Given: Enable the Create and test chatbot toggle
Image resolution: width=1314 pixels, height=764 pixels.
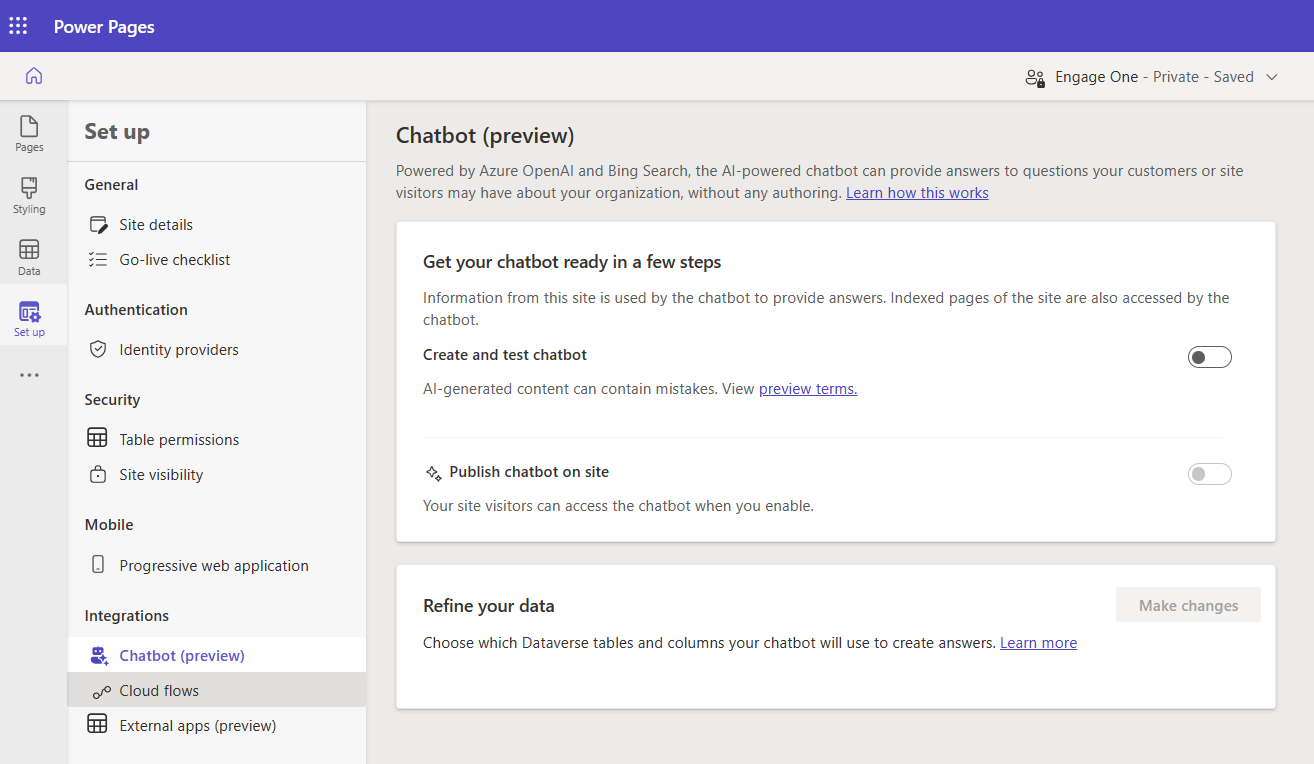Looking at the screenshot, I should 1209,357.
